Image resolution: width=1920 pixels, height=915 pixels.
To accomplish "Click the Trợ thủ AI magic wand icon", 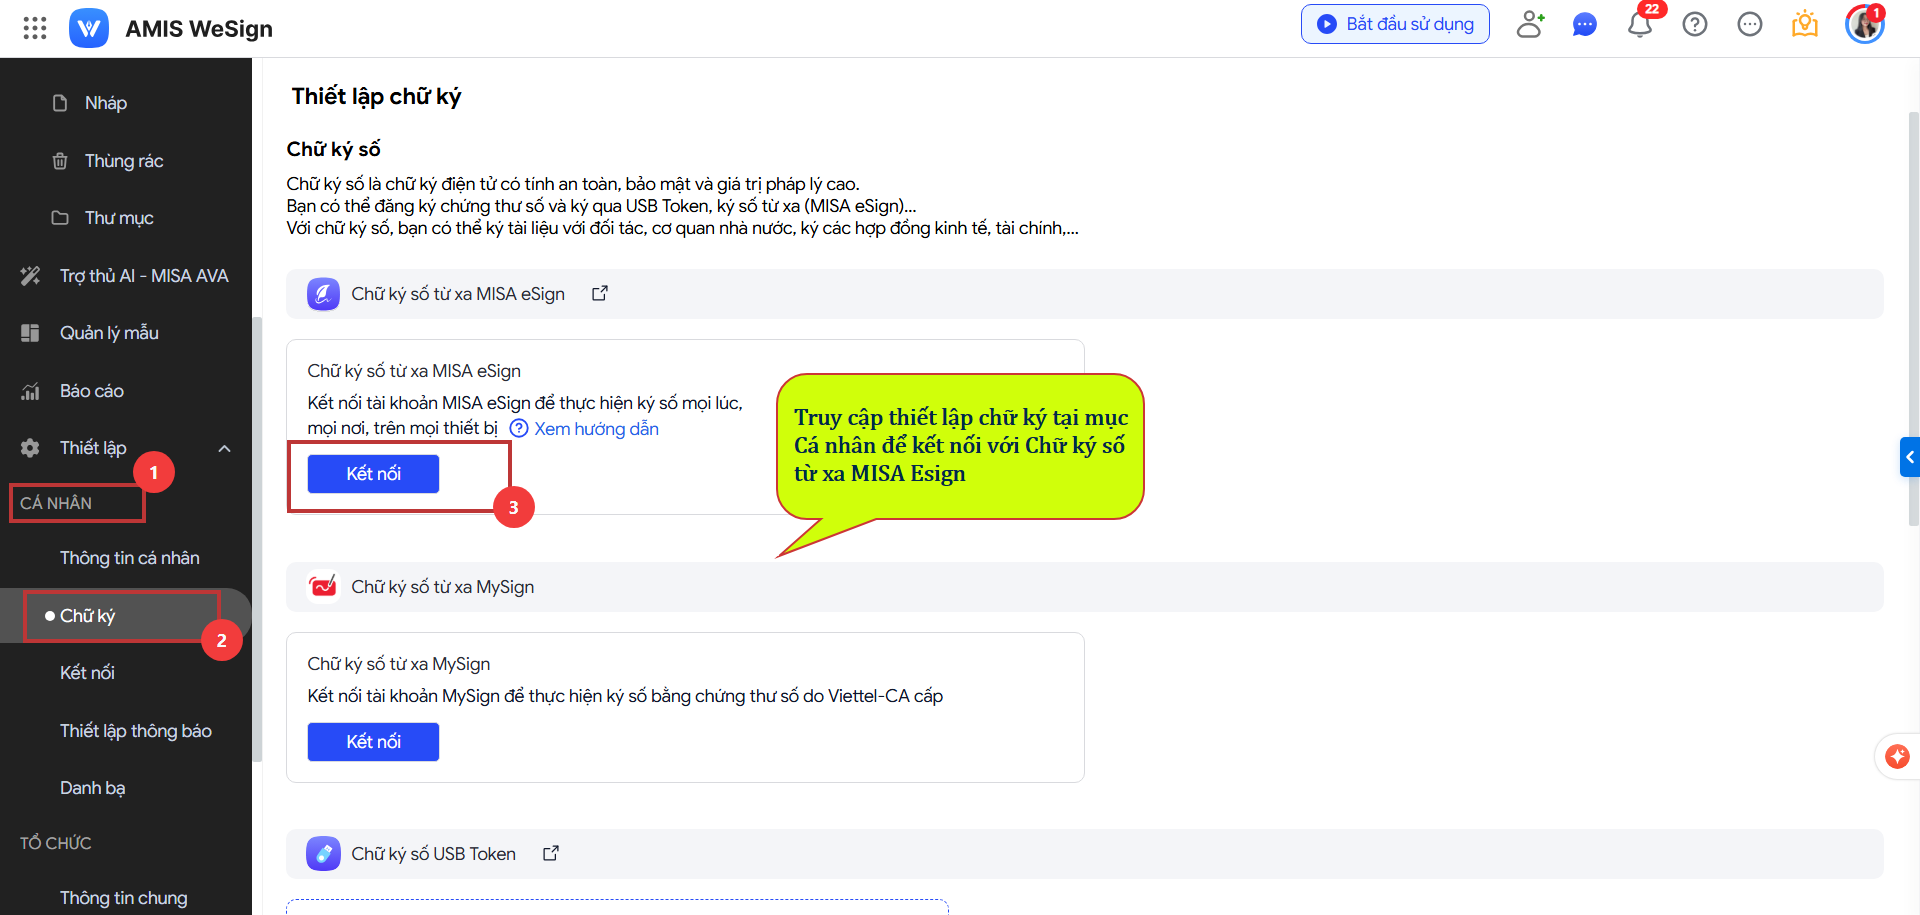I will (x=31, y=276).
